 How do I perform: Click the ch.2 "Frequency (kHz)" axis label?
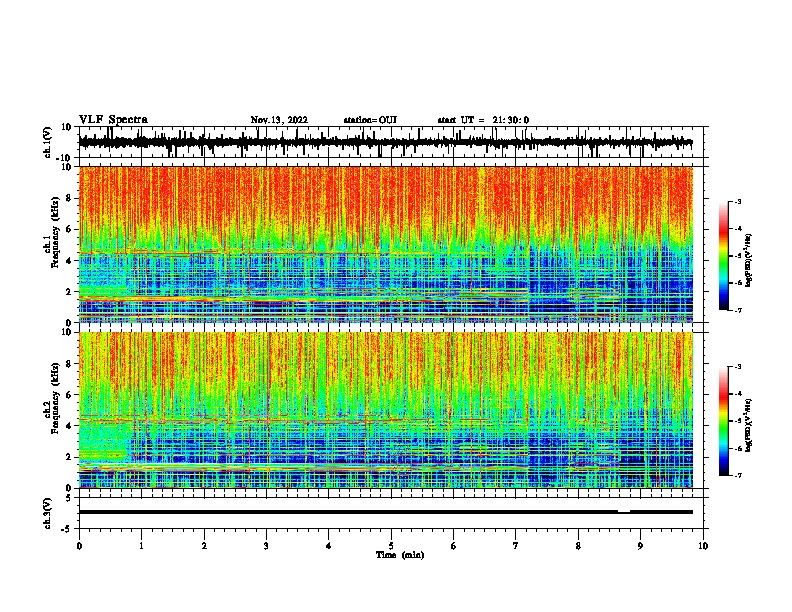pyautogui.click(x=56, y=398)
